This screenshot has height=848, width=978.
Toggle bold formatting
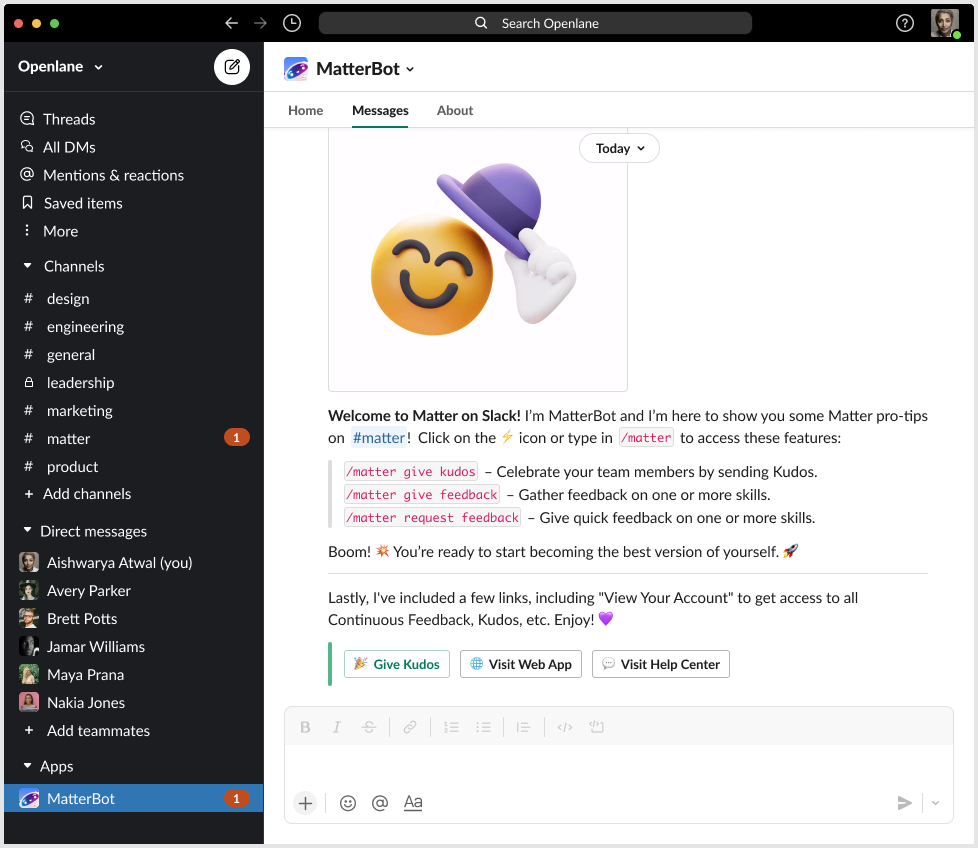(305, 727)
